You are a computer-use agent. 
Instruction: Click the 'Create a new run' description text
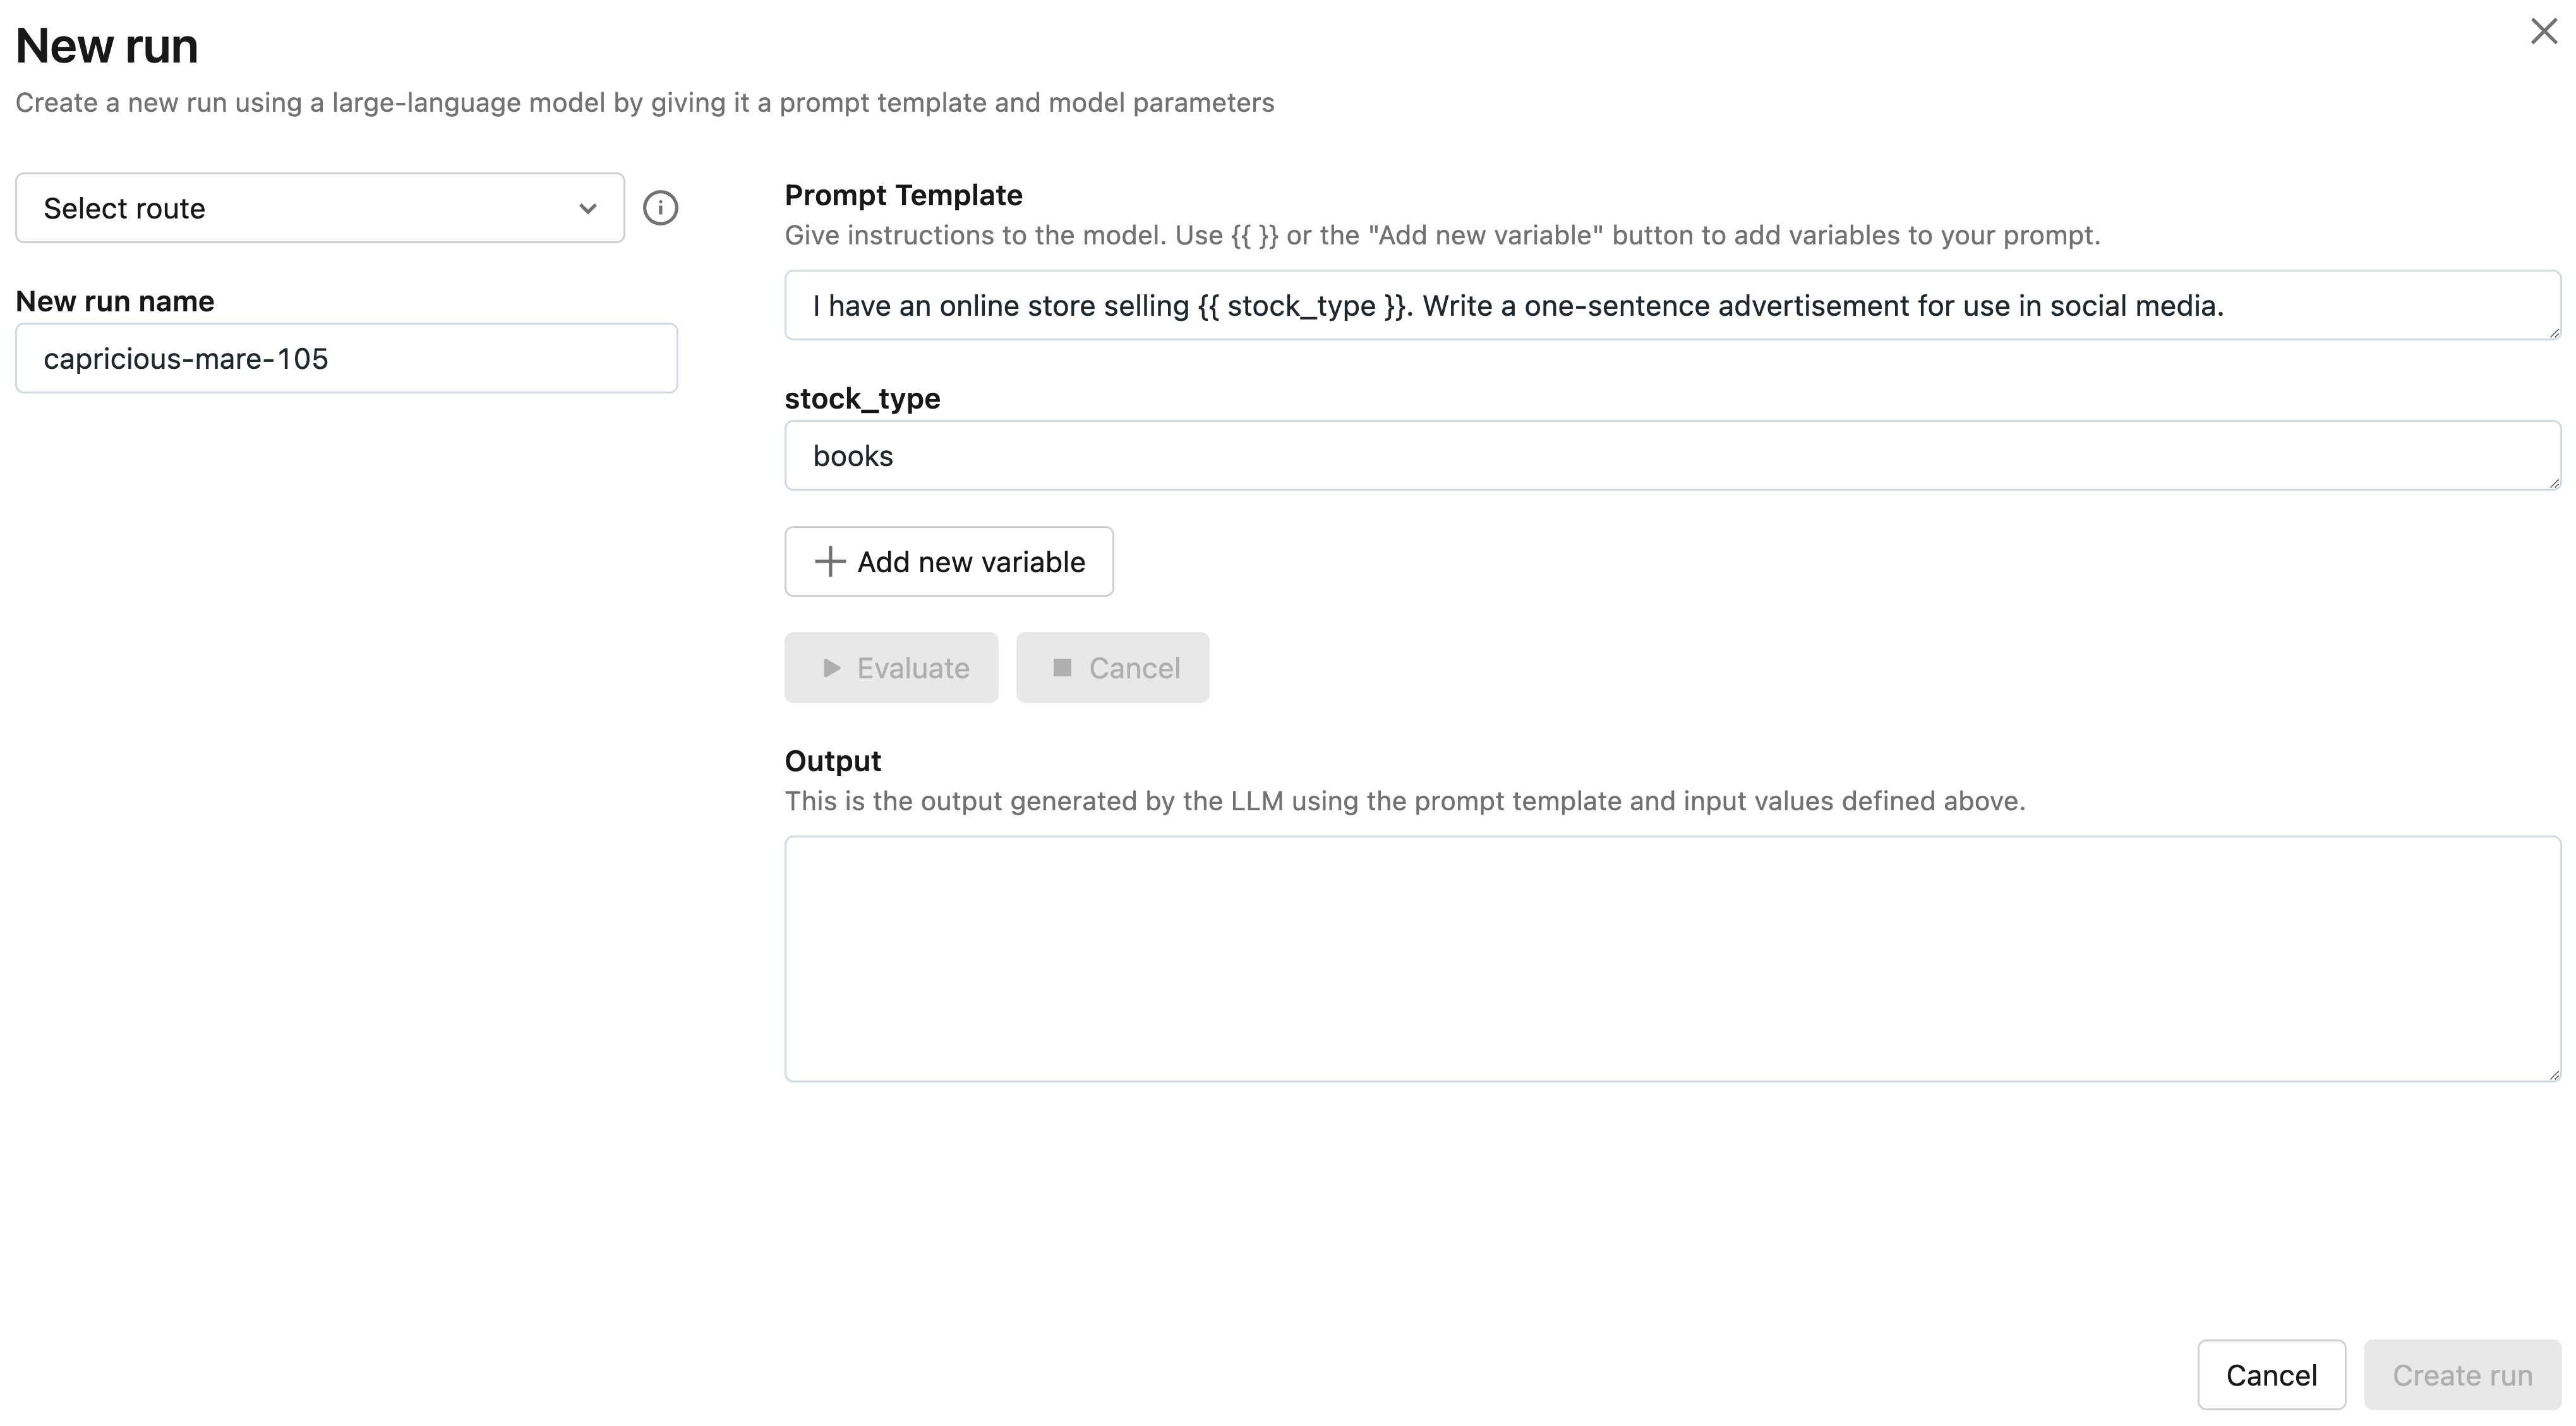645,103
